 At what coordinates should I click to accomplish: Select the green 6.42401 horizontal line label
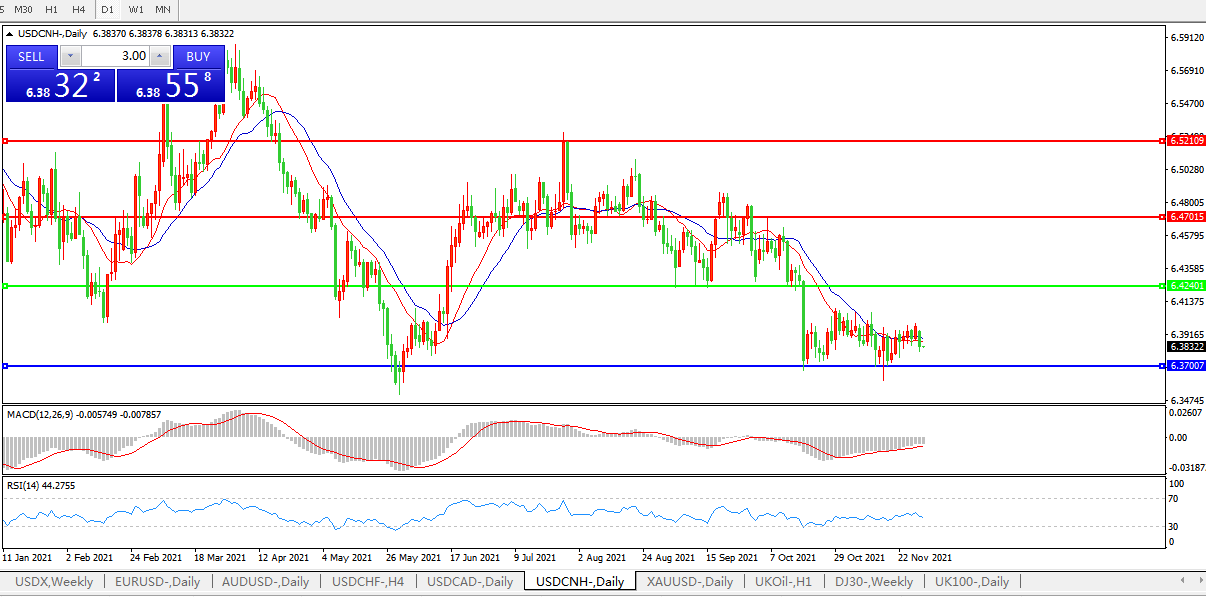1186,286
